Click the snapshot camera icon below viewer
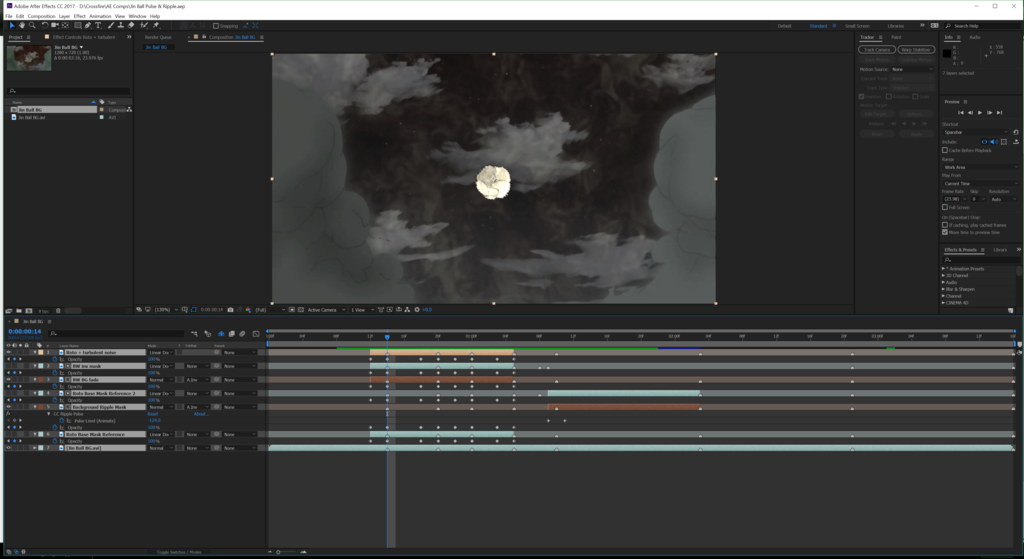The image size is (1024, 559). (231, 310)
